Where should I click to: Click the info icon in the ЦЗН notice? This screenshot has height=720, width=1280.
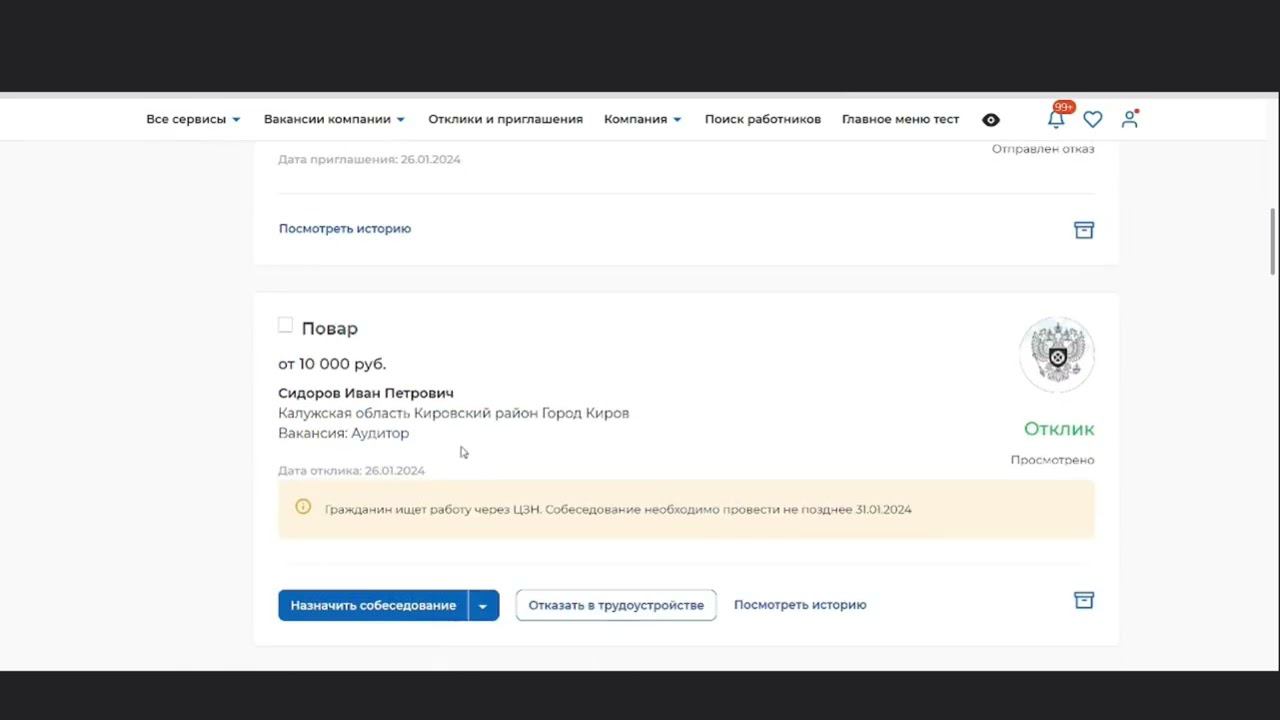click(303, 507)
